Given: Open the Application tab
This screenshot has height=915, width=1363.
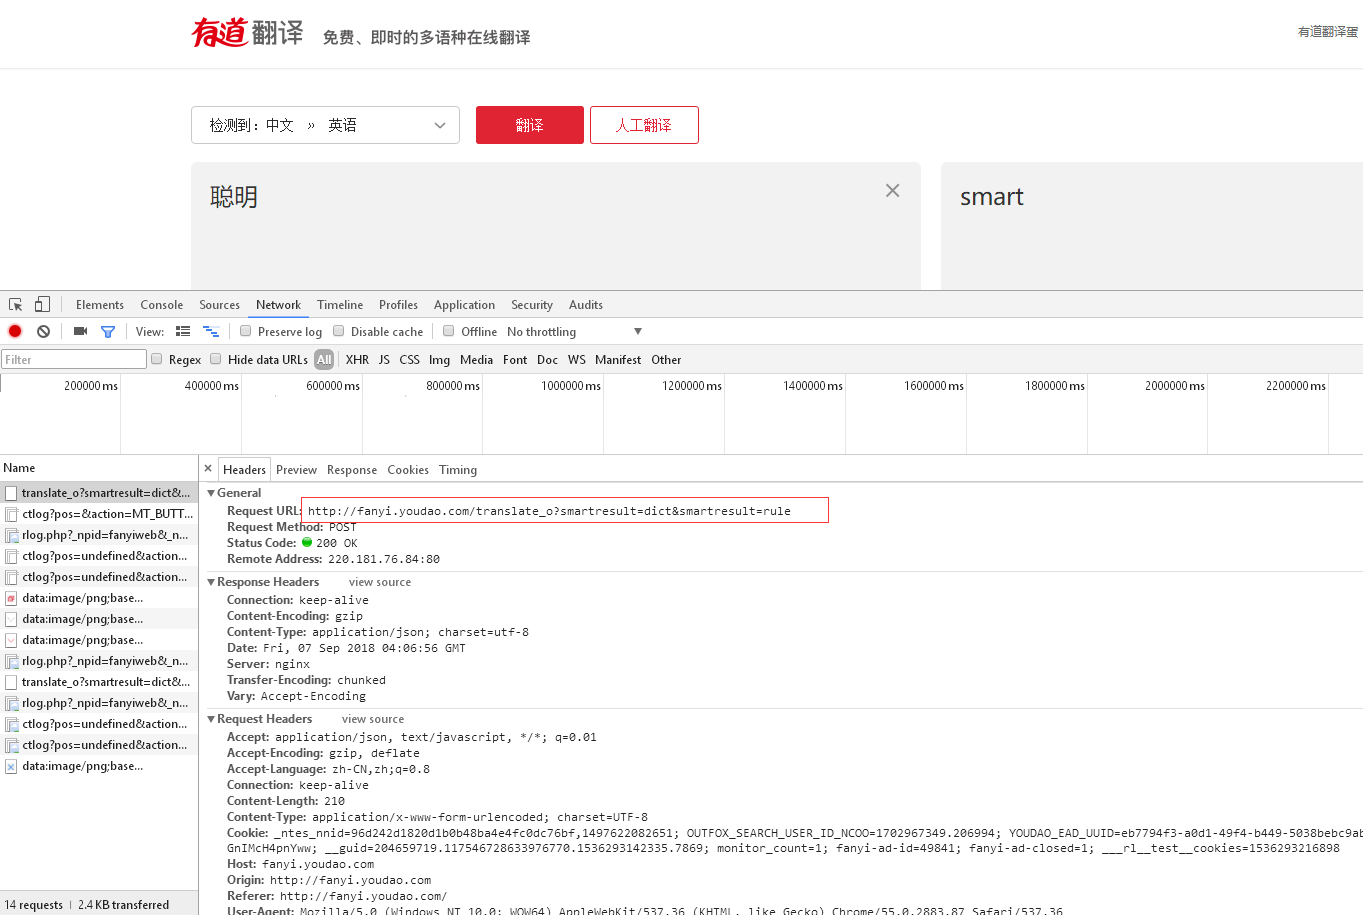Looking at the screenshot, I should 464,305.
